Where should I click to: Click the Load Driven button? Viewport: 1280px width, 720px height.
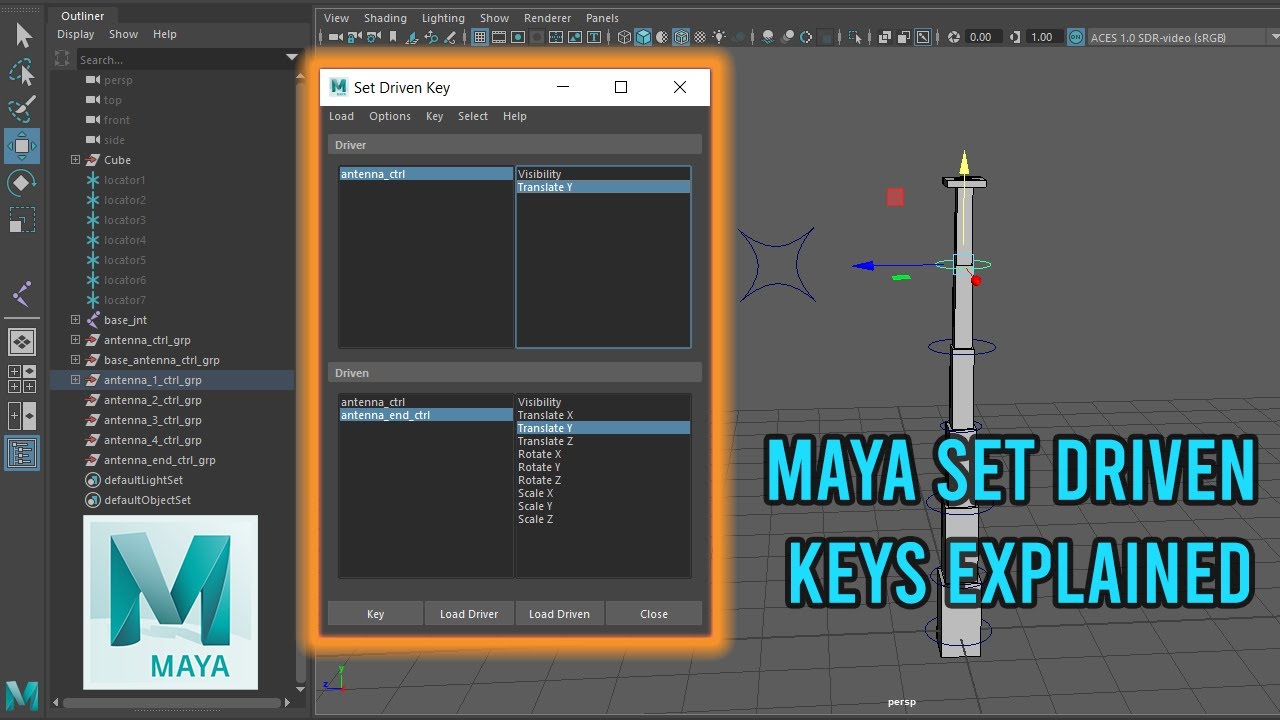(x=559, y=614)
